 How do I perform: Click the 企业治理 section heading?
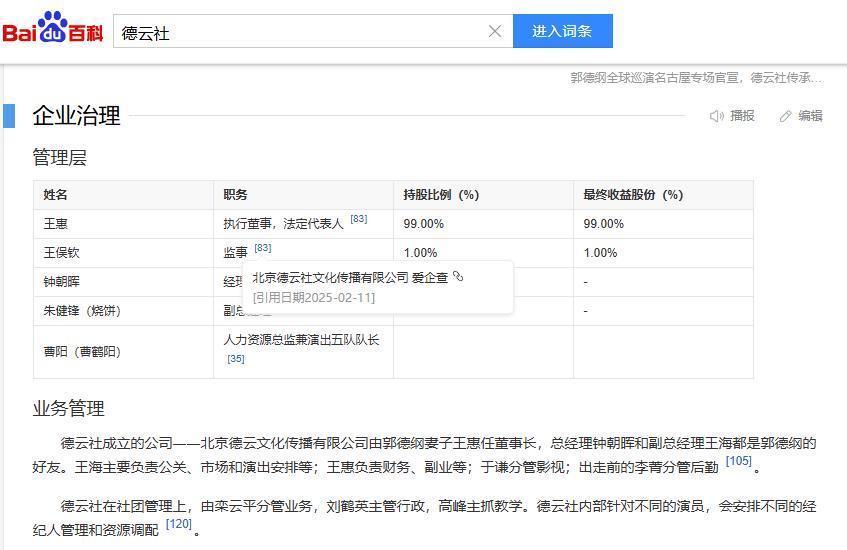76,116
